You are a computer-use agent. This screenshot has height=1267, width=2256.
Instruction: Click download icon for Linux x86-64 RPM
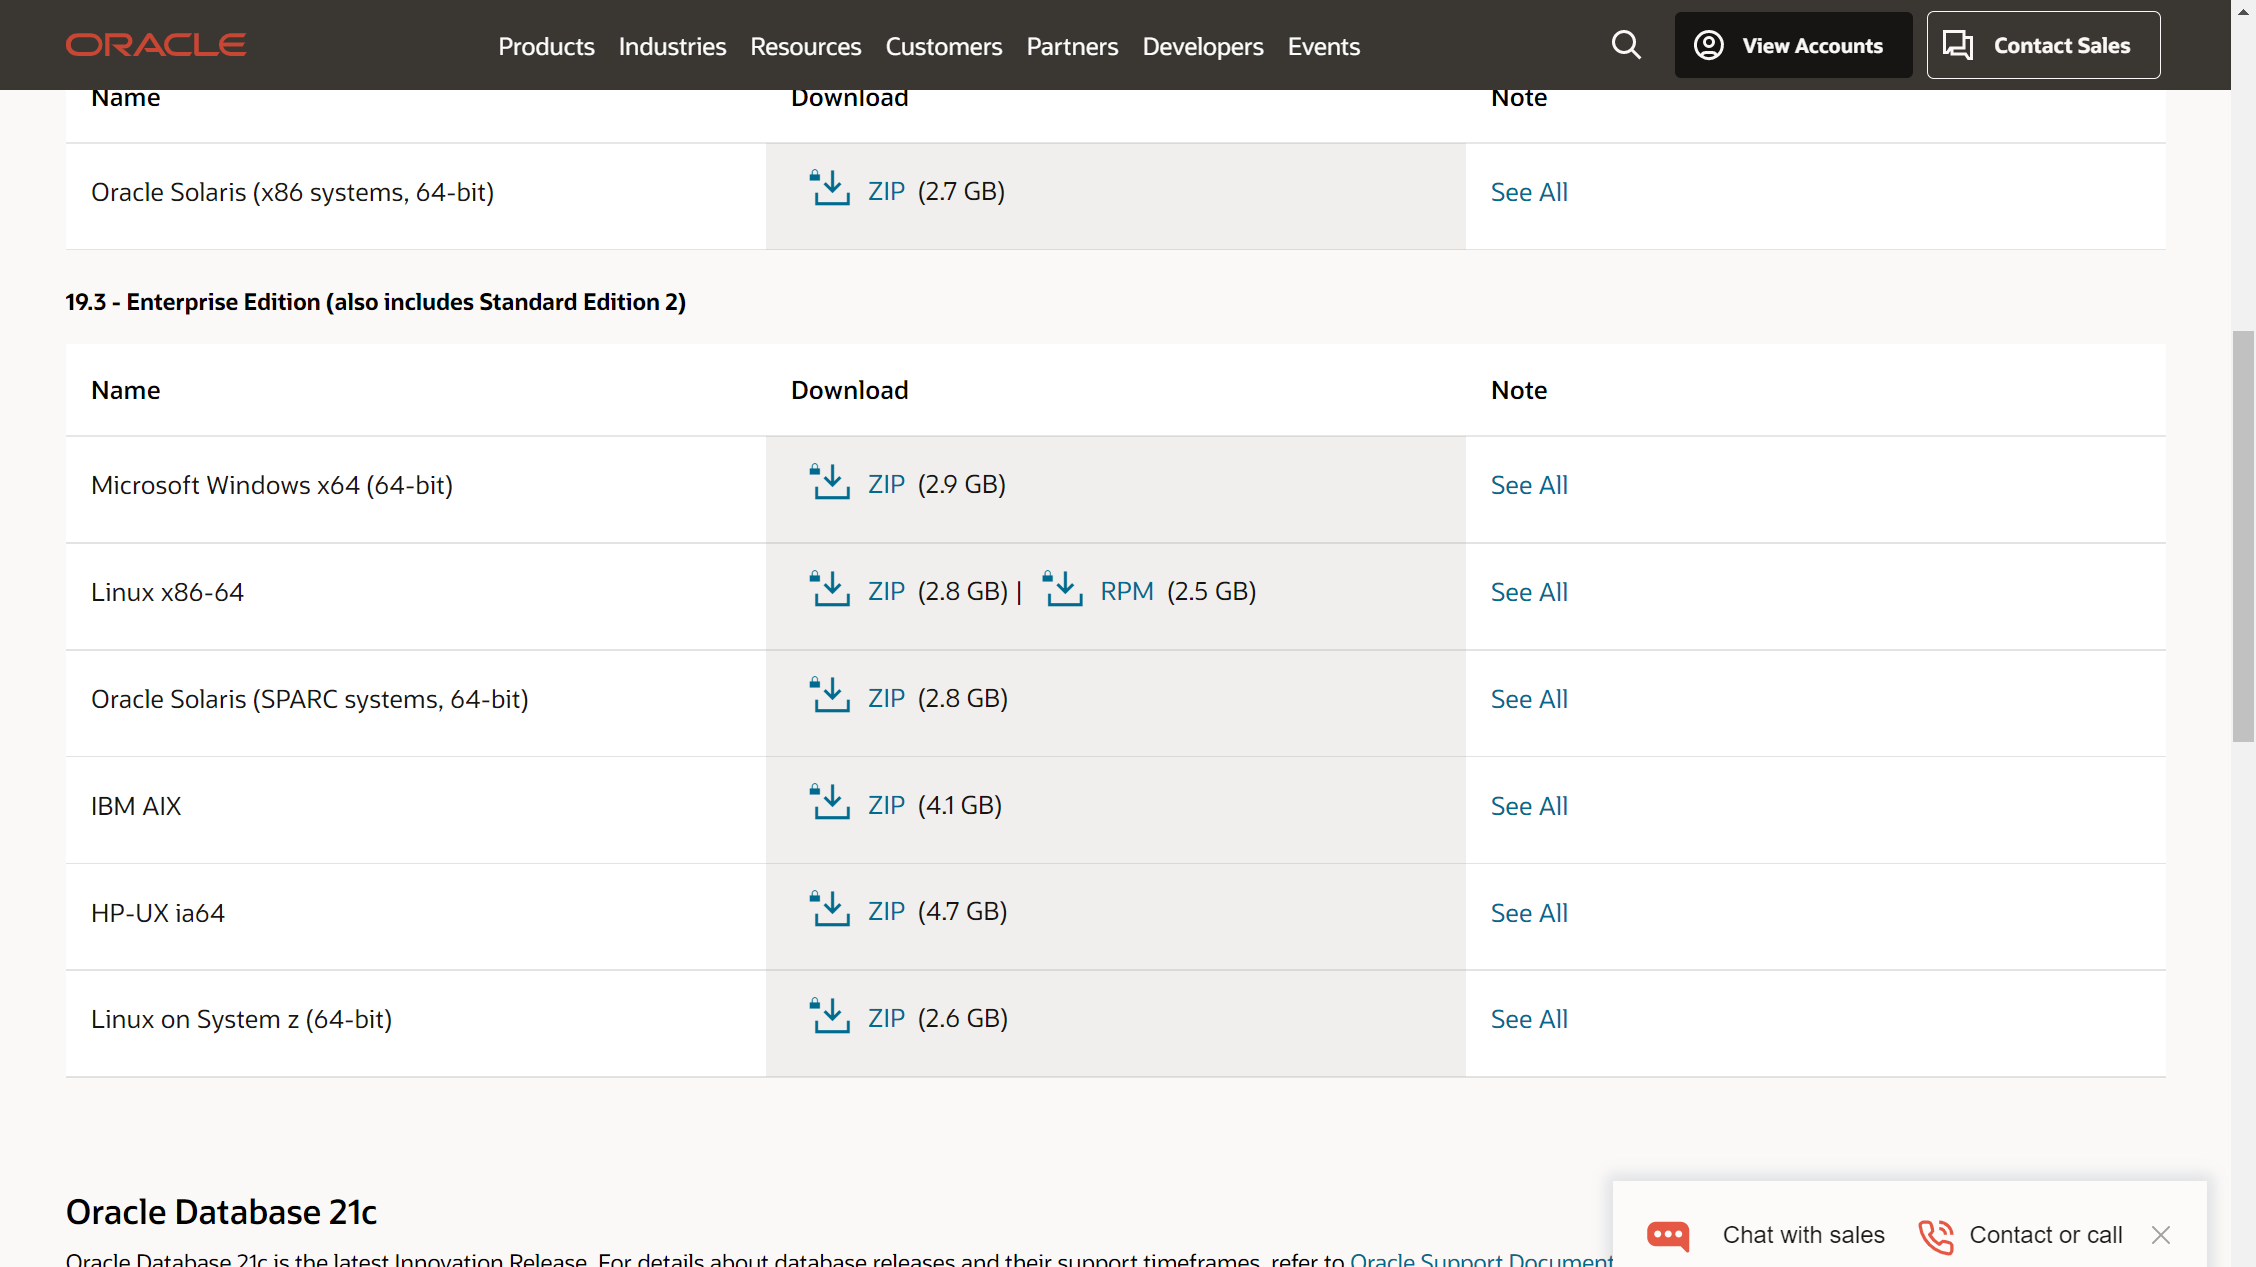pos(1063,590)
